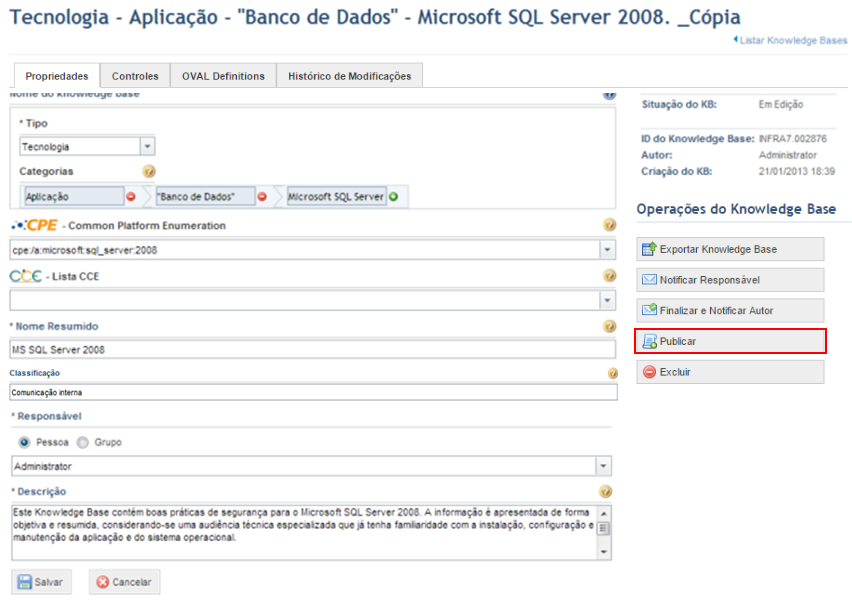Screen dimensions: 852x602
Task: Expand the Lista CCE dropdown
Action: pyautogui.click(x=607, y=300)
